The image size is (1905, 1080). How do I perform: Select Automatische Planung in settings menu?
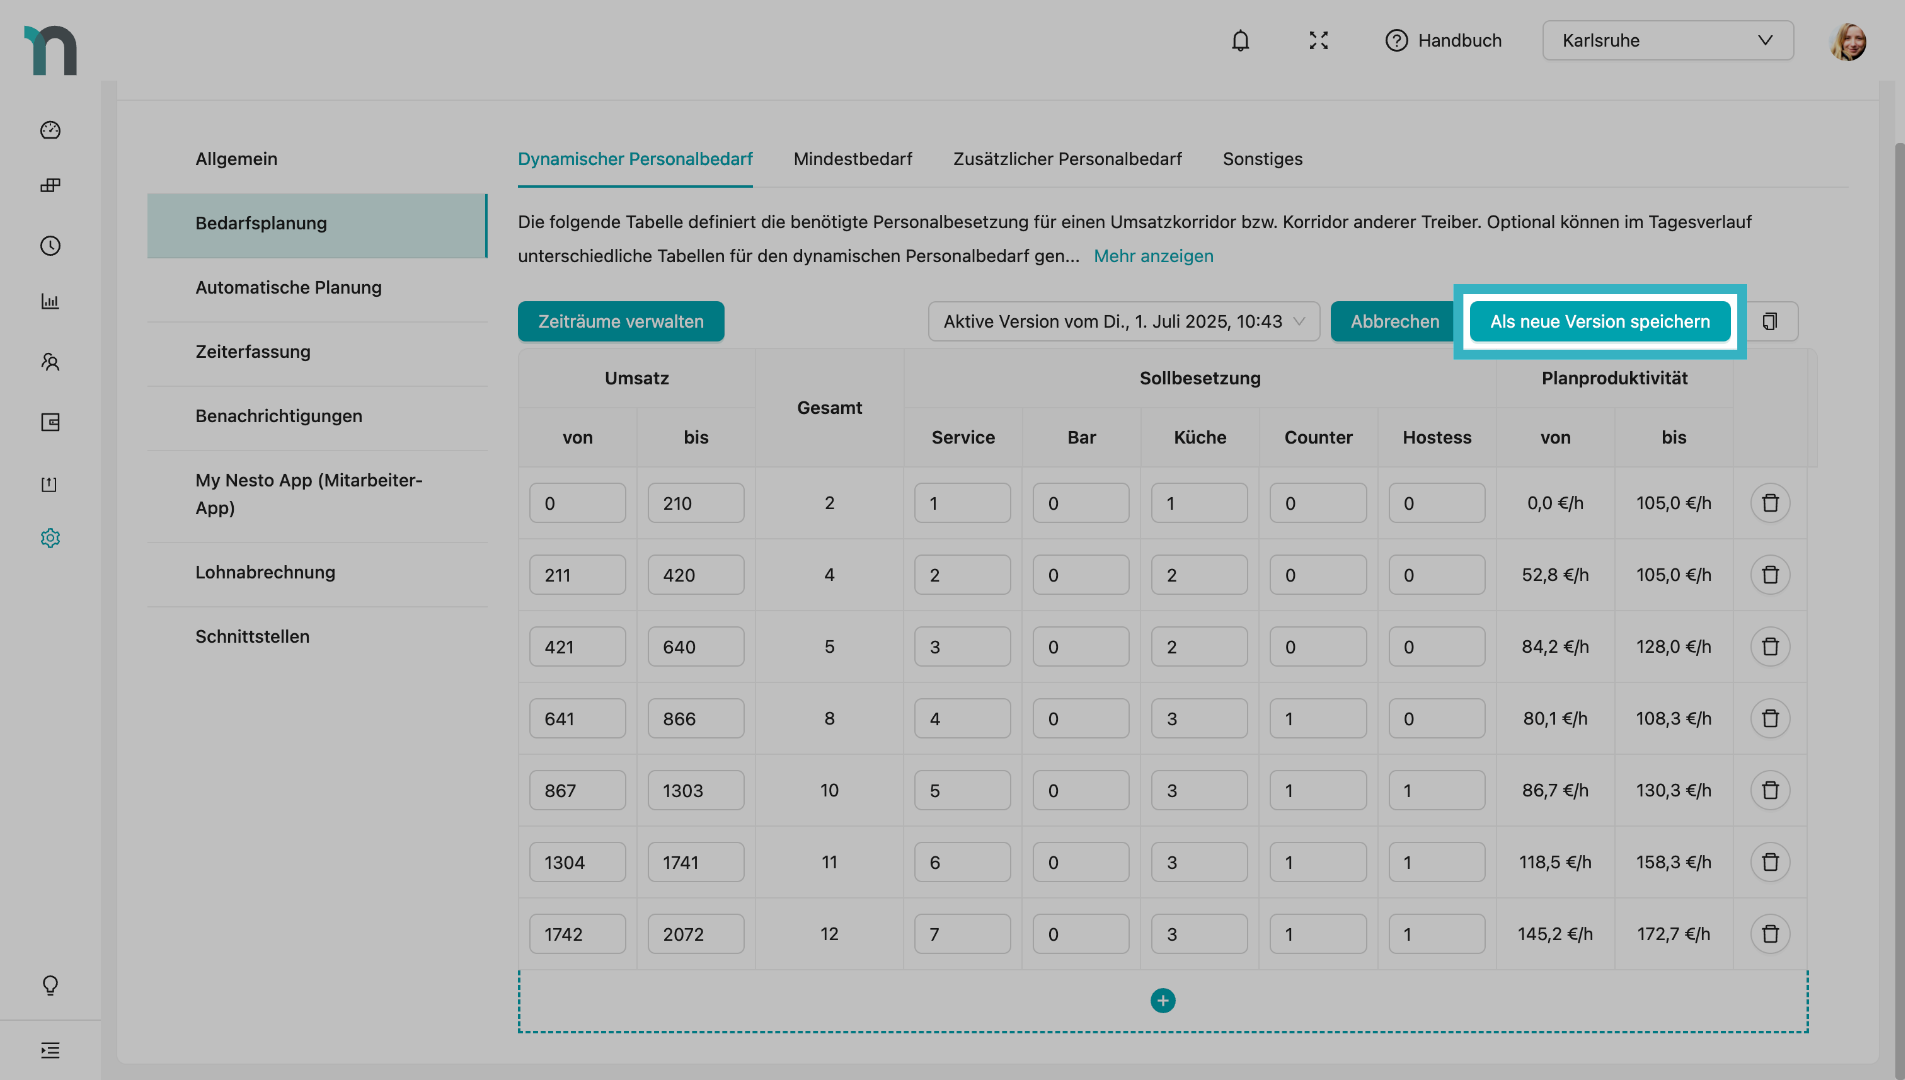coord(288,288)
